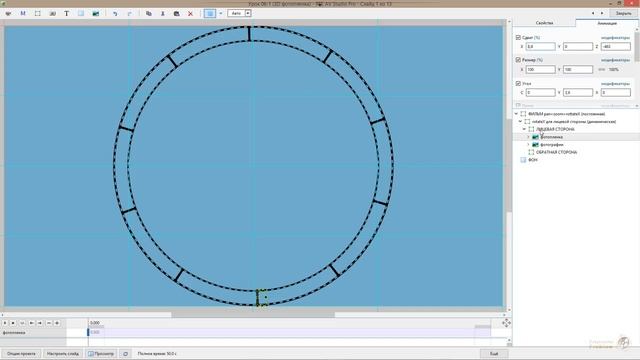Viewport: 640px width, 360px height.
Task: Open the Auto zoom combo box
Action: pos(239,13)
